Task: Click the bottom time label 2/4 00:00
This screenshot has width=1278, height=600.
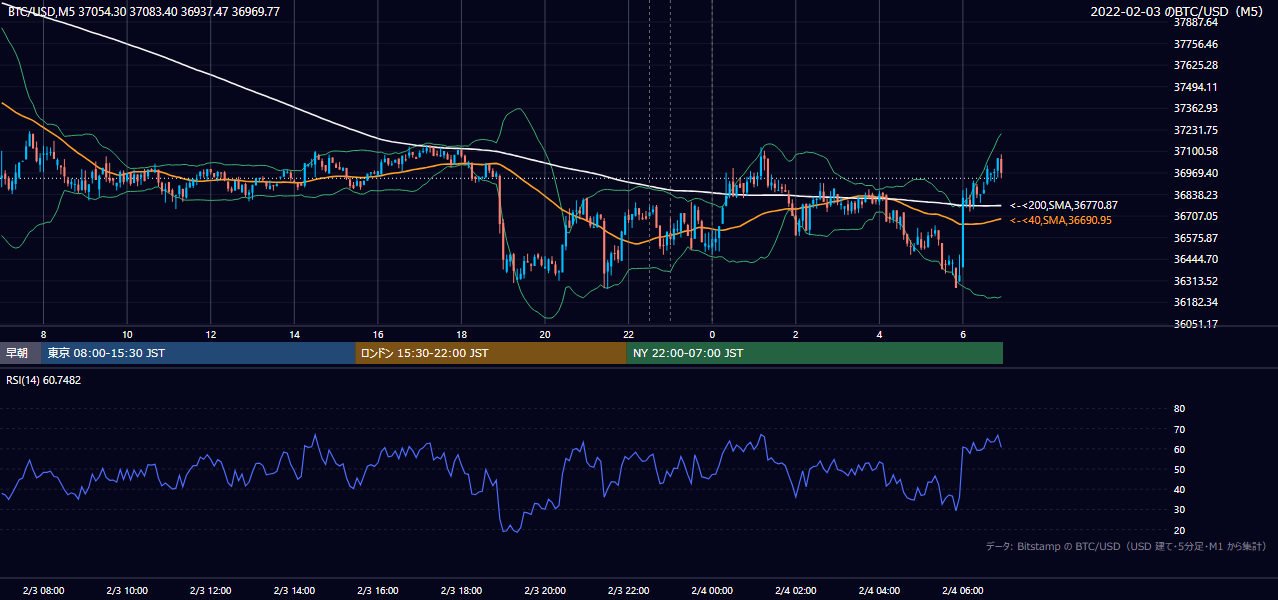Action: click(712, 590)
